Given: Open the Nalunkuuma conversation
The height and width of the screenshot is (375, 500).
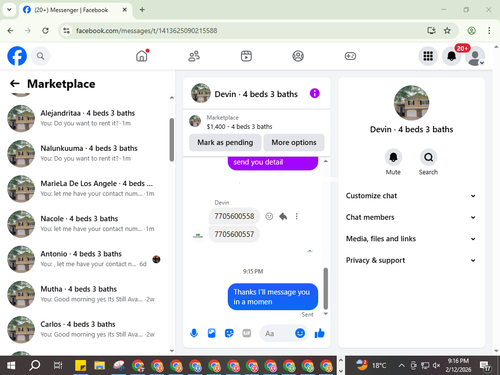Looking at the screenshot, I should [x=85, y=153].
